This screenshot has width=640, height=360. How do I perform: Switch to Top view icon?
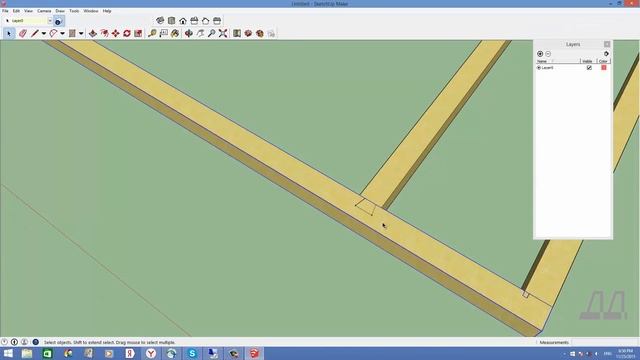click(x=171, y=20)
